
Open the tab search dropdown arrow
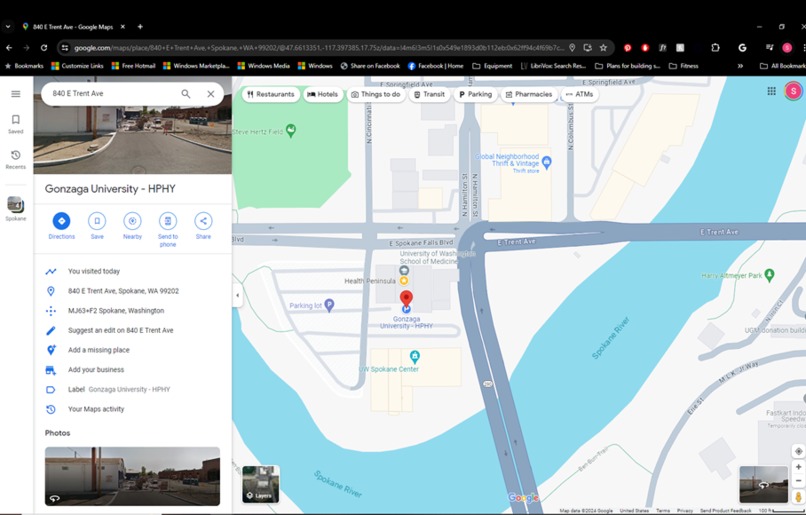coord(8,27)
